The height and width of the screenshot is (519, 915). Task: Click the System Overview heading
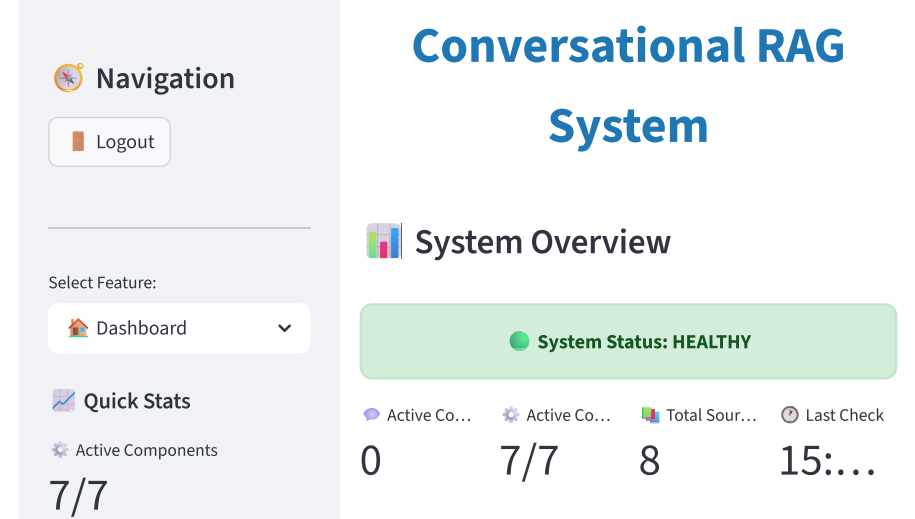542,242
